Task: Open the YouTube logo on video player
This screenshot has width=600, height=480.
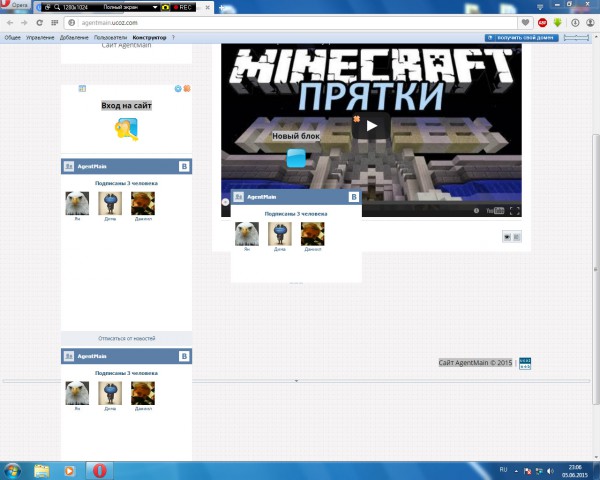Action: tap(495, 211)
